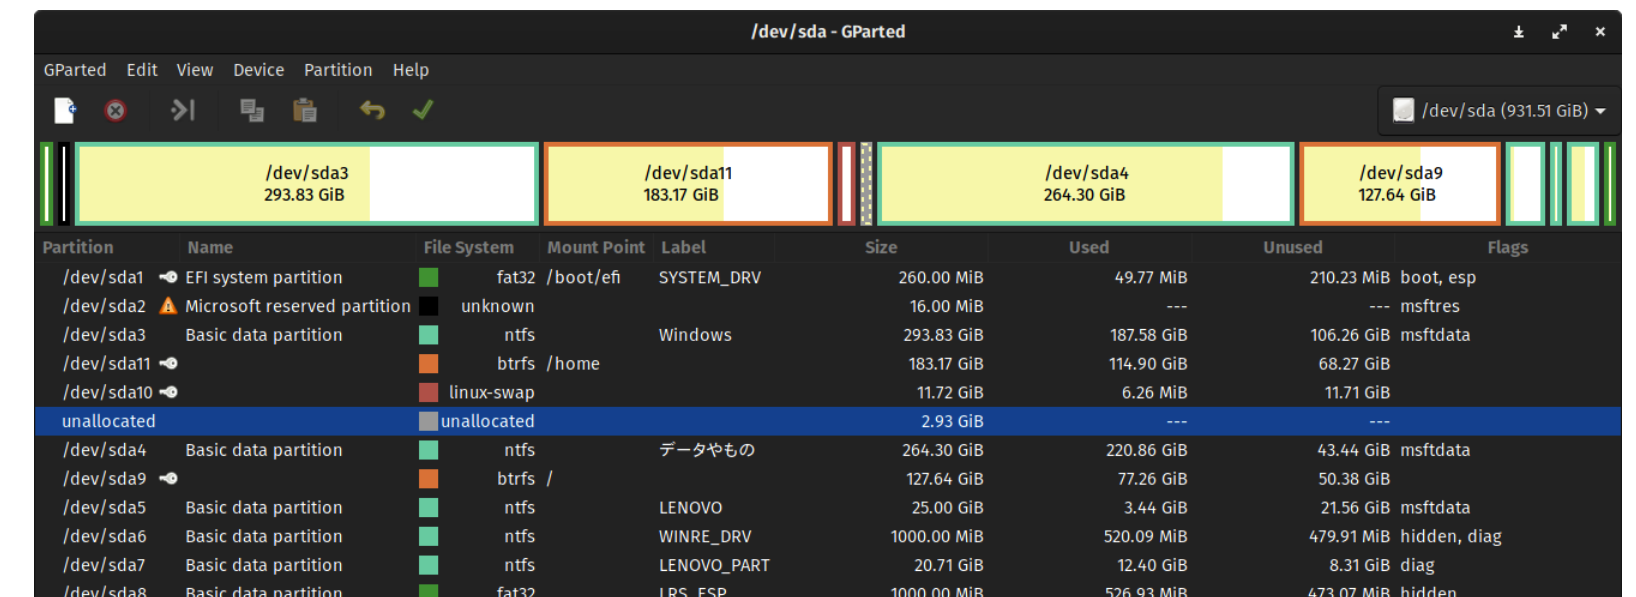Screen dimensions: 1636x597
Task: Click the Unused column header
Action: pyautogui.click(x=1292, y=247)
